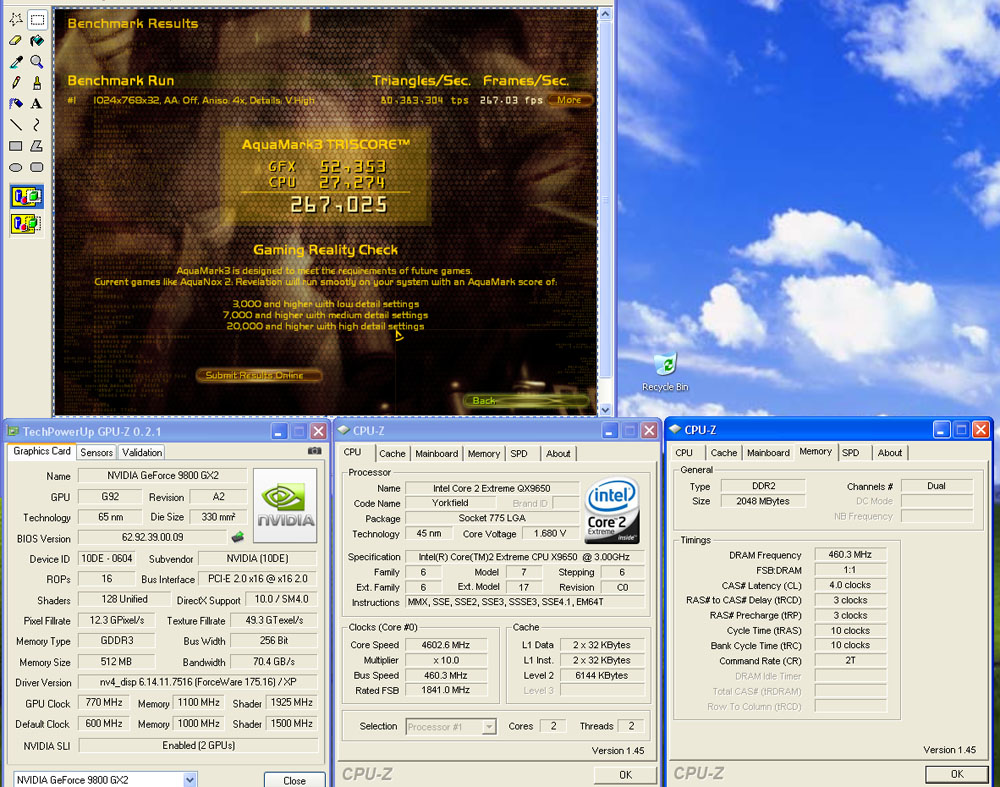Image resolution: width=1000 pixels, height=787 pixels.
Task: Click the Driver Version field in GPU-Z
Action: (198, 682)
